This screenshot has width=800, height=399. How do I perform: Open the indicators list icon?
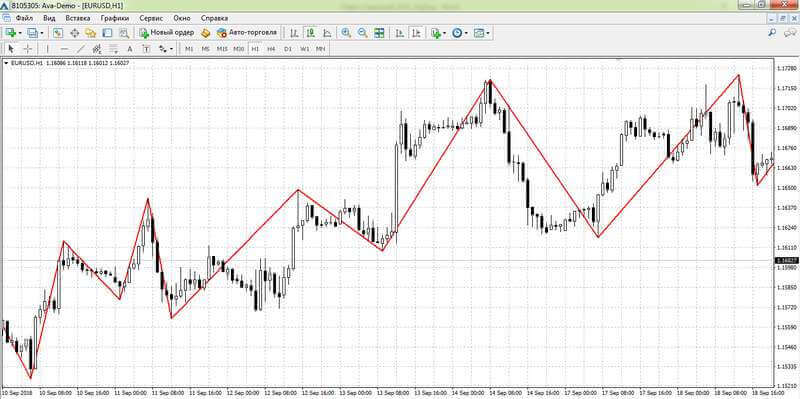435,33
